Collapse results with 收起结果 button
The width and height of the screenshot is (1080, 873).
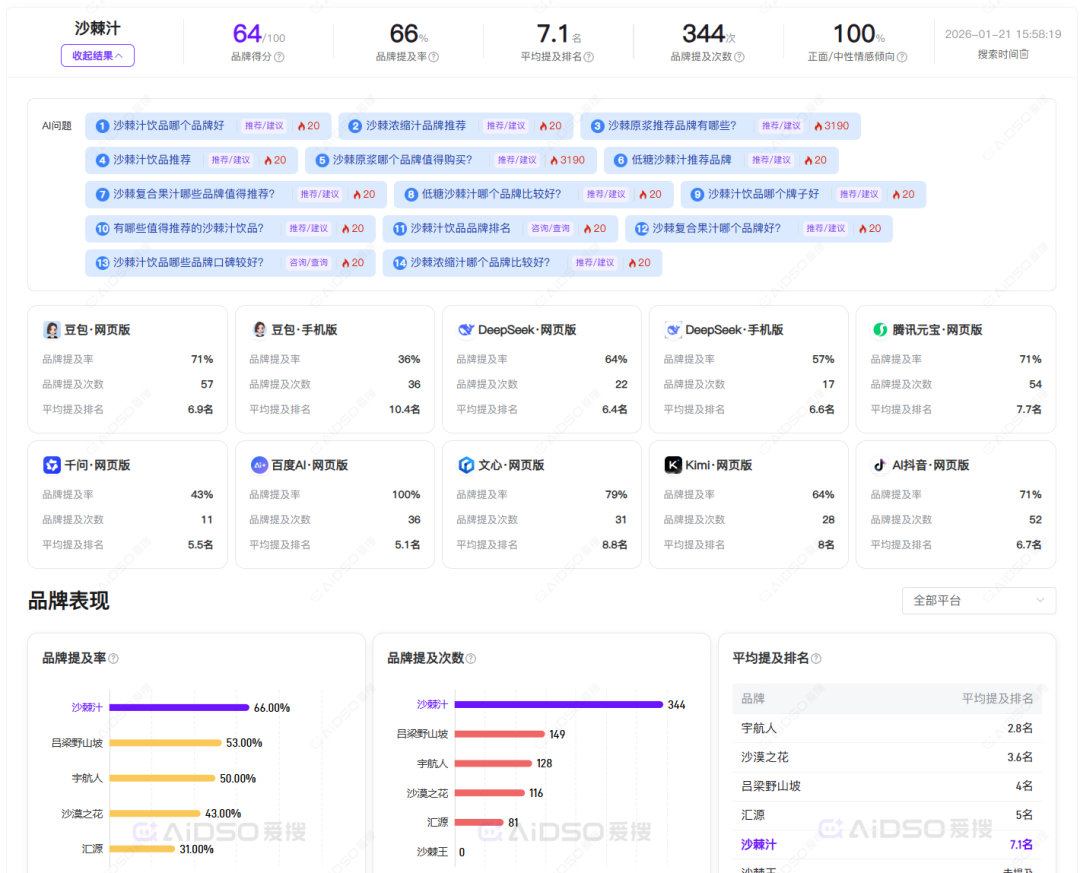tap(97, 56)
